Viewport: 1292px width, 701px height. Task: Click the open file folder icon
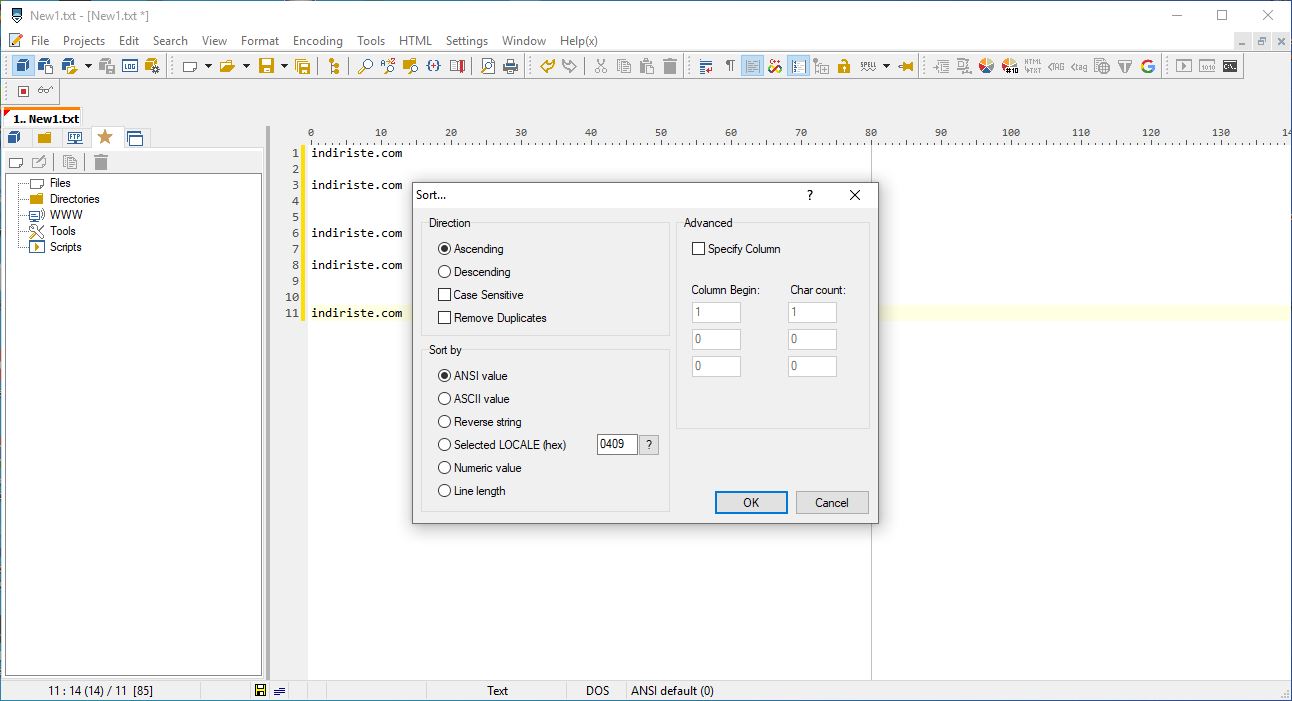pos(227,66)
